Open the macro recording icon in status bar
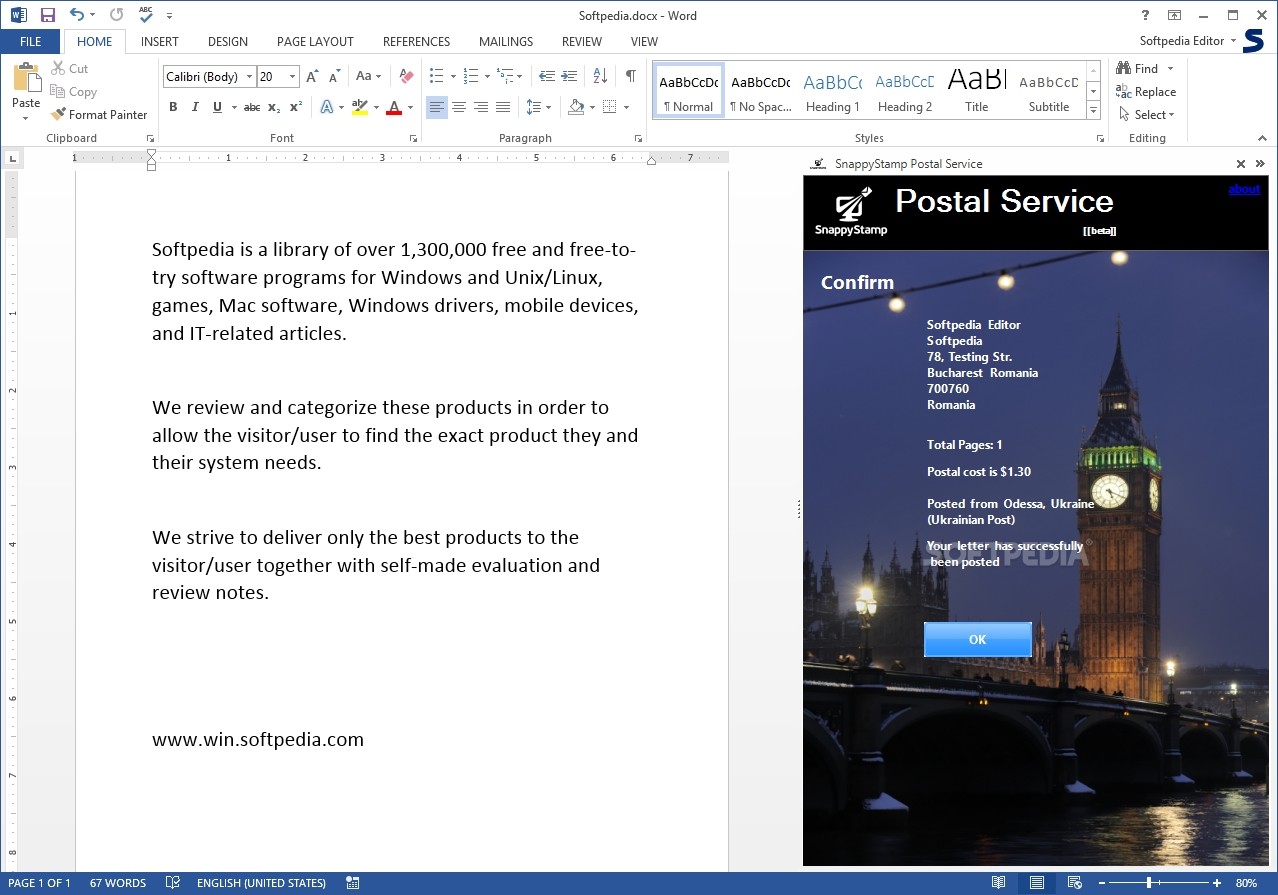Image resolution: width=1278 pixels, height=895 pixels. [352, 883]
